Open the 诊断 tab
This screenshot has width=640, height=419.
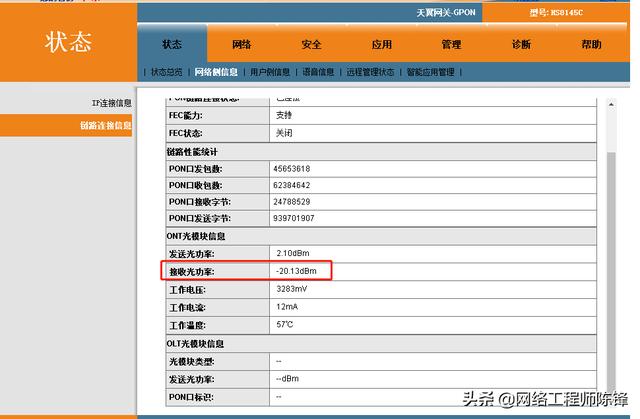click(521, 44)
